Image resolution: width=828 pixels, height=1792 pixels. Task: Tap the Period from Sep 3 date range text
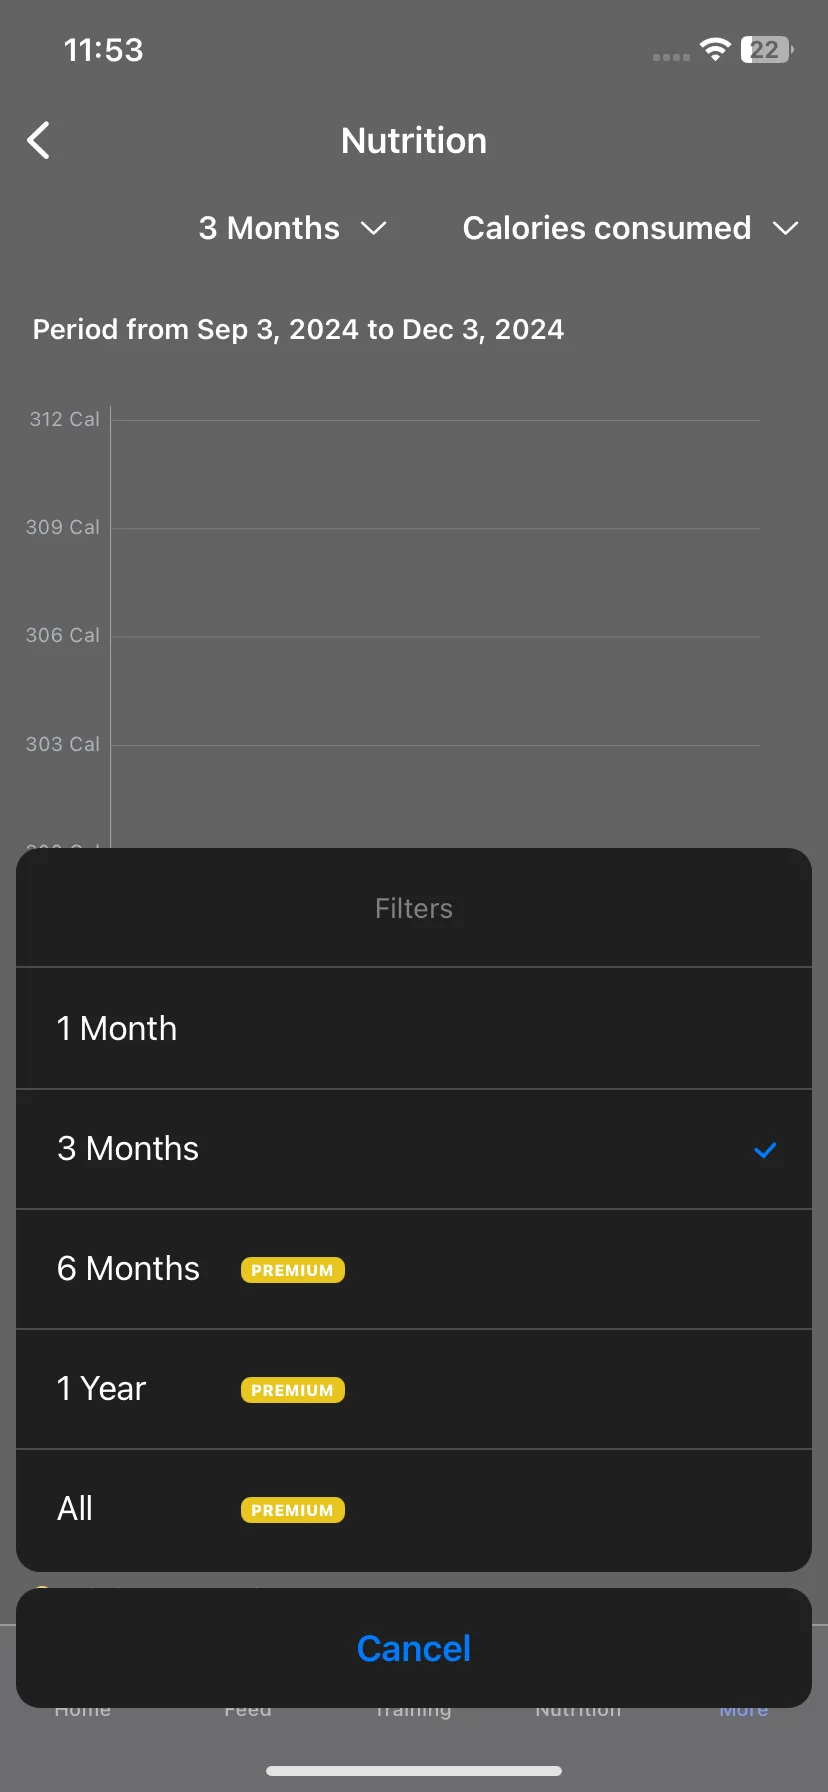tap(298, 330)
